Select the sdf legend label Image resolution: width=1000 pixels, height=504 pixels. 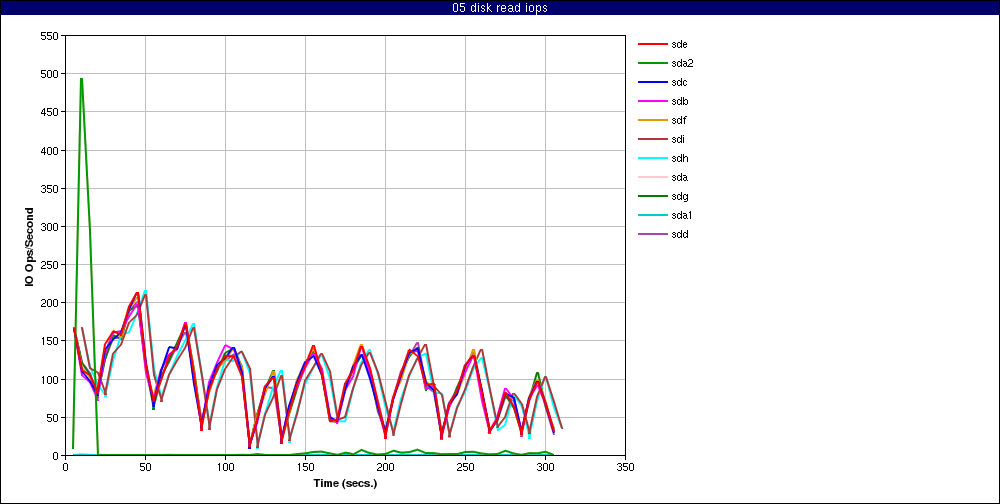pos(679,120)
